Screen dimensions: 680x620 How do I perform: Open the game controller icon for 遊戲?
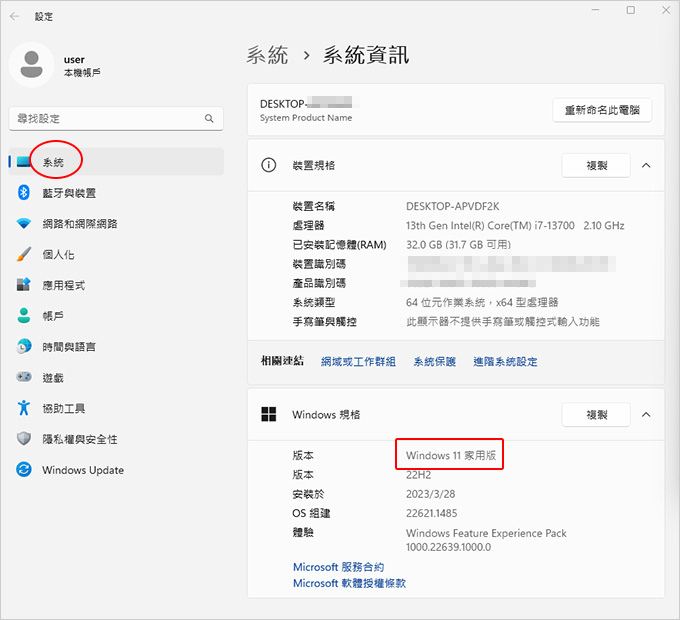tap(23, 377)
